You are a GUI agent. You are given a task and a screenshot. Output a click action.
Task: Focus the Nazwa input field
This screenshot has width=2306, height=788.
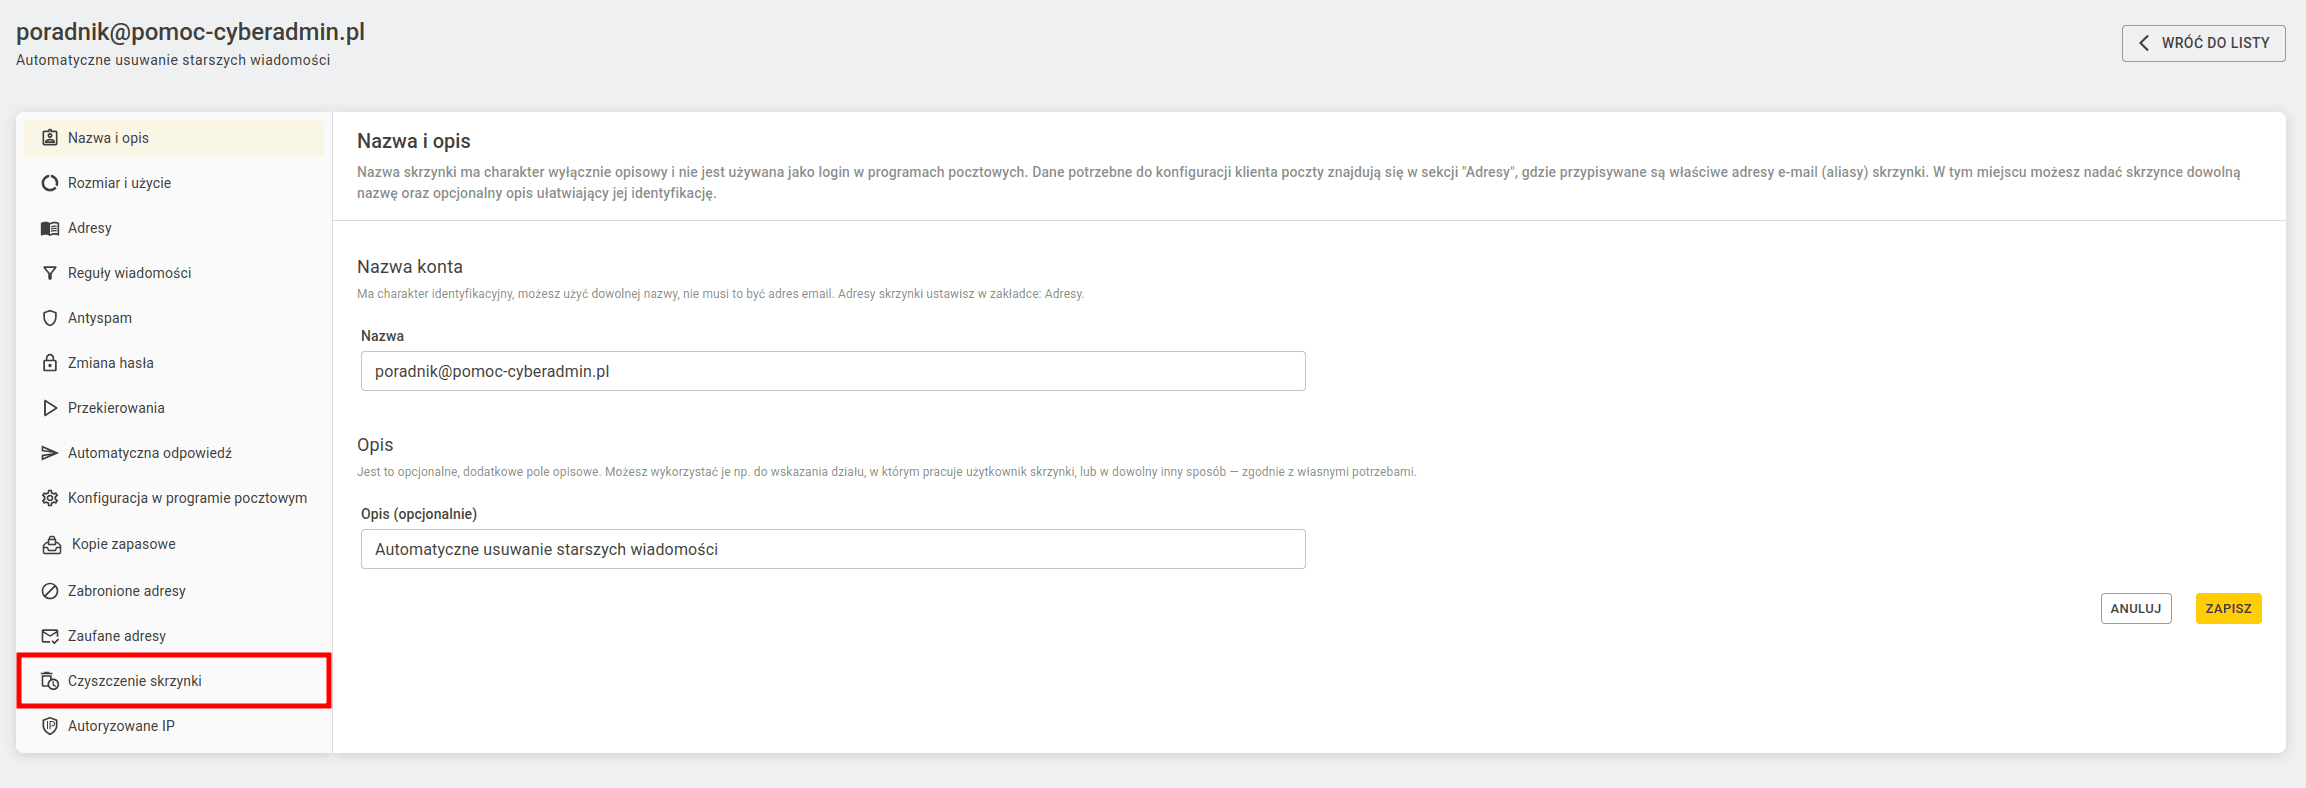click(833, 371)
